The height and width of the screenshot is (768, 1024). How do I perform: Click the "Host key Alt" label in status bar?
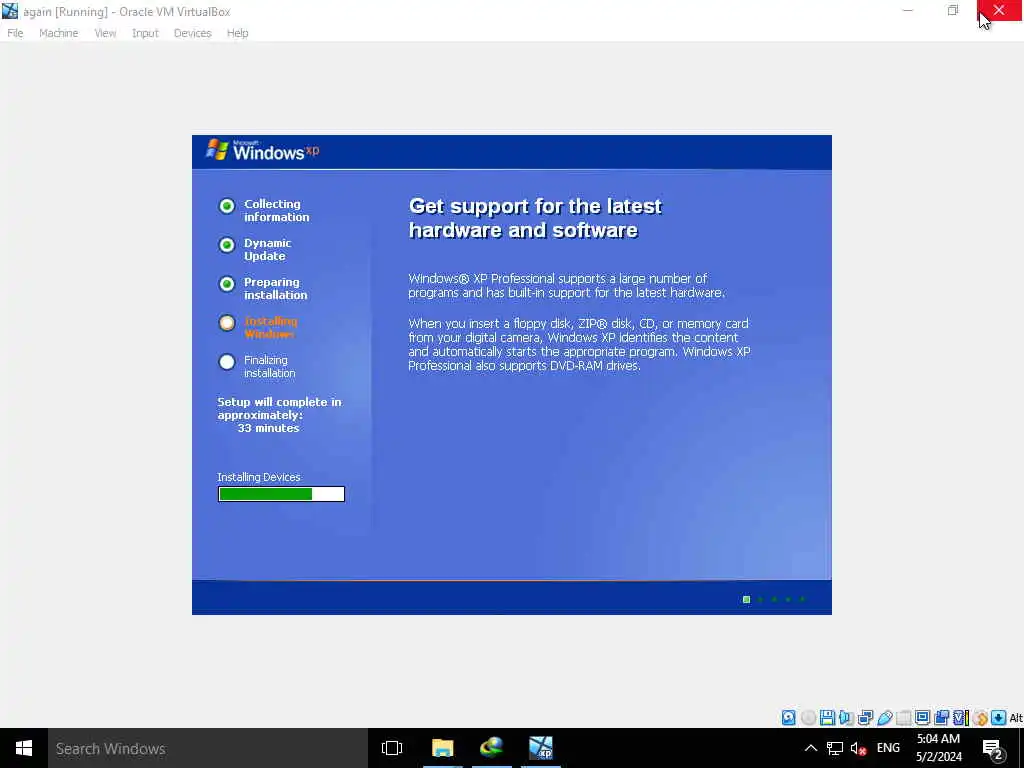pos(1016,718)
